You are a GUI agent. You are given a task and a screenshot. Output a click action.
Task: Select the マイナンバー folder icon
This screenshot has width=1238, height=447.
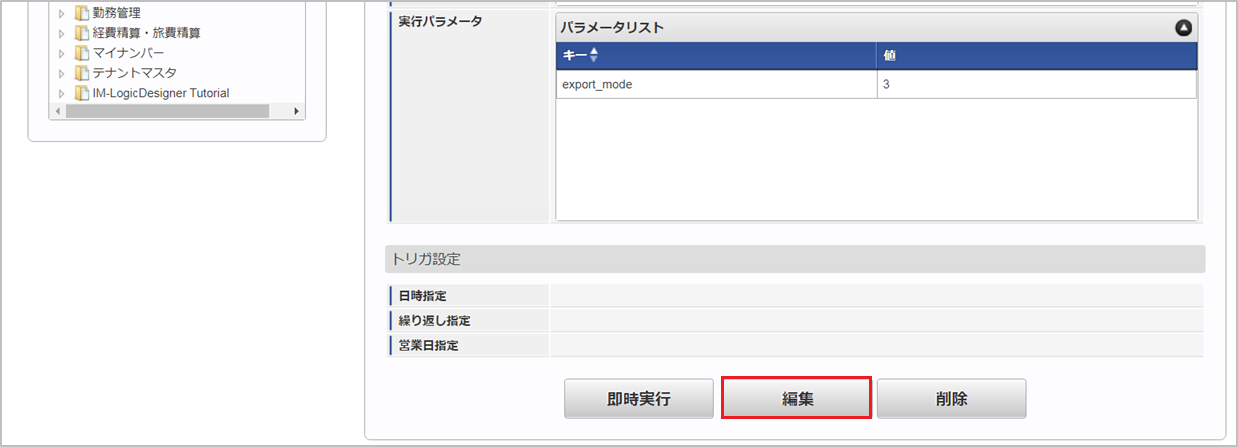[x=81, y=53]
